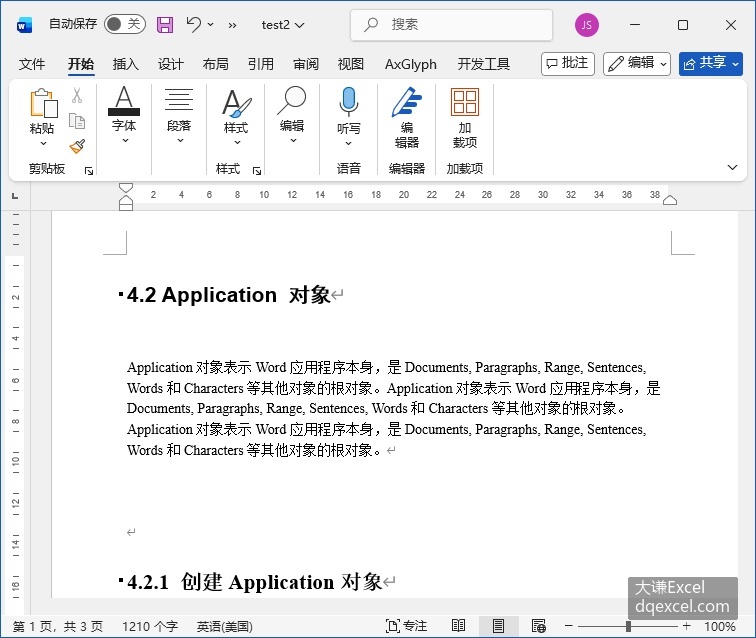
Task: Enable 专注 focus mode
Action: click(x=406, y=626)
